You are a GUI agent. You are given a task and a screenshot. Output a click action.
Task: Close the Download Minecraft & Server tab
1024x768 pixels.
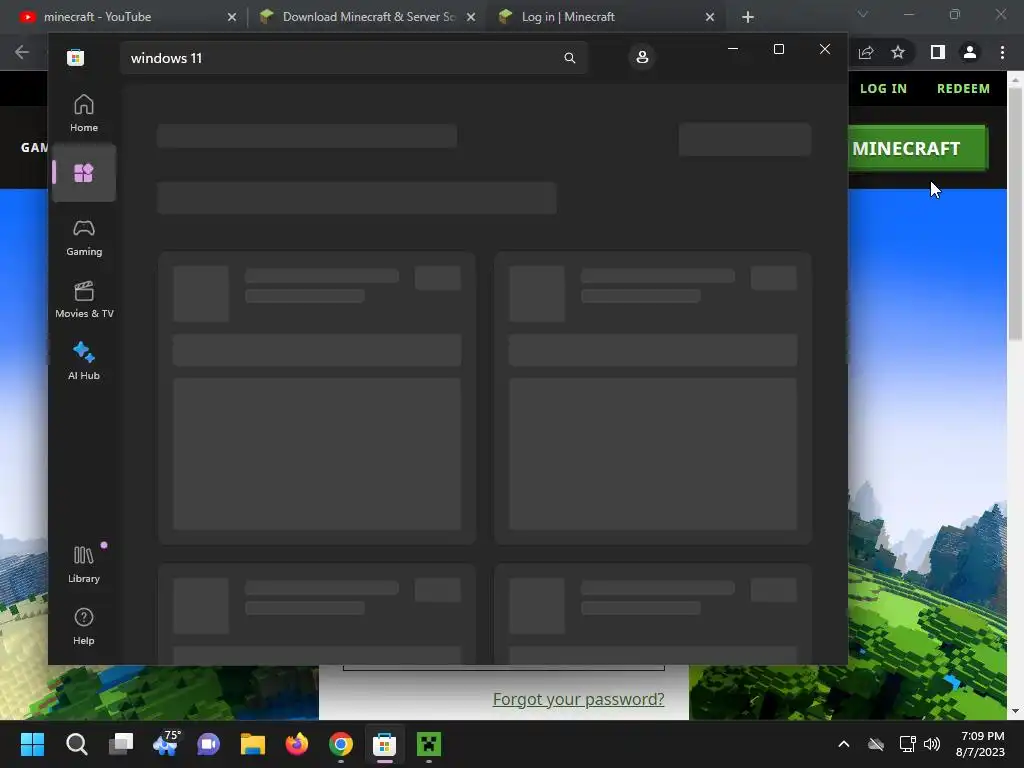pyautogui.click(x=471, y=17)
